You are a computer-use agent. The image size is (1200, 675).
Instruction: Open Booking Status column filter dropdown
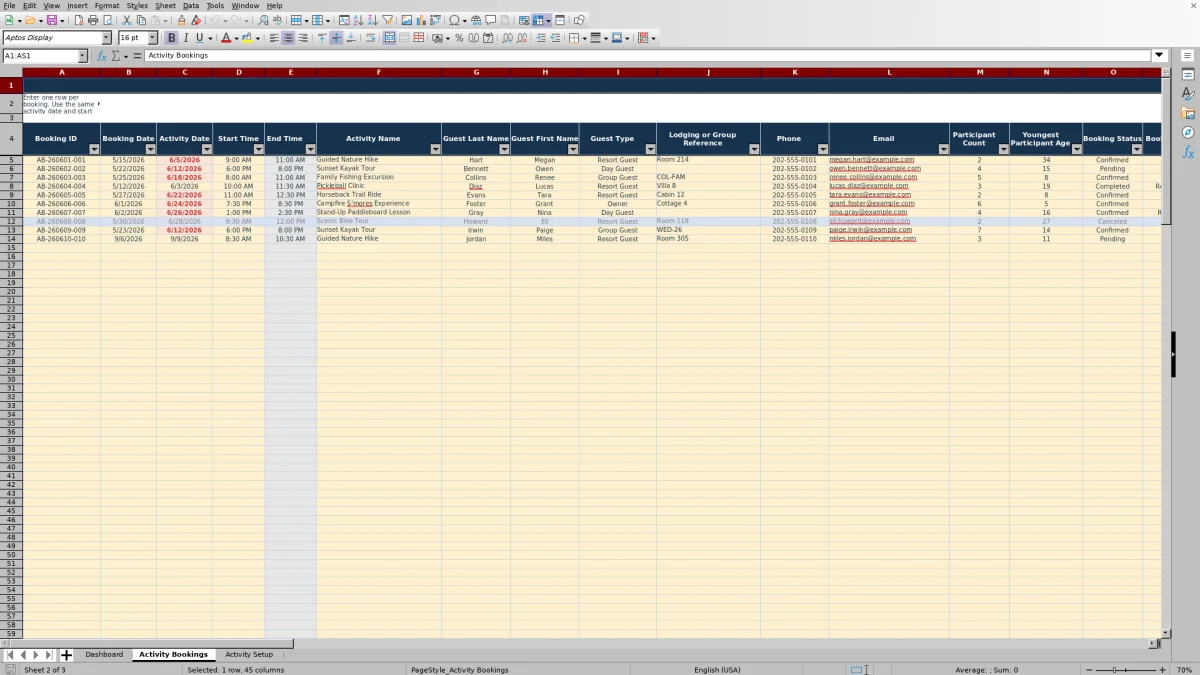pos(1136,149)
